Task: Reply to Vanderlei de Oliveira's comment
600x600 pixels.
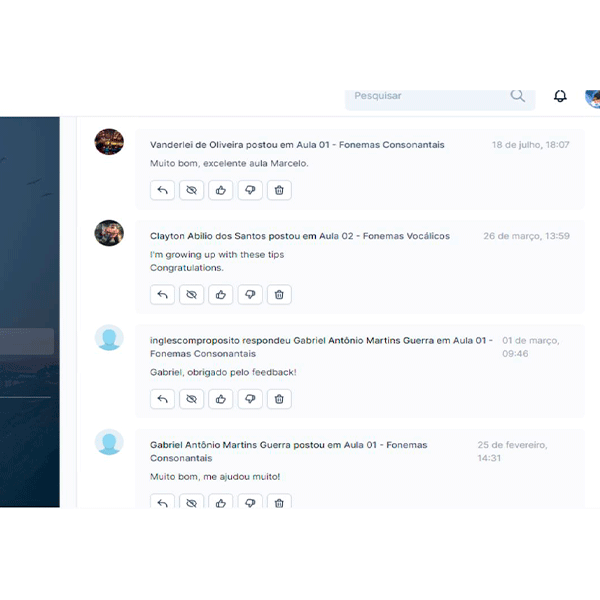Action: coord(162,190)
